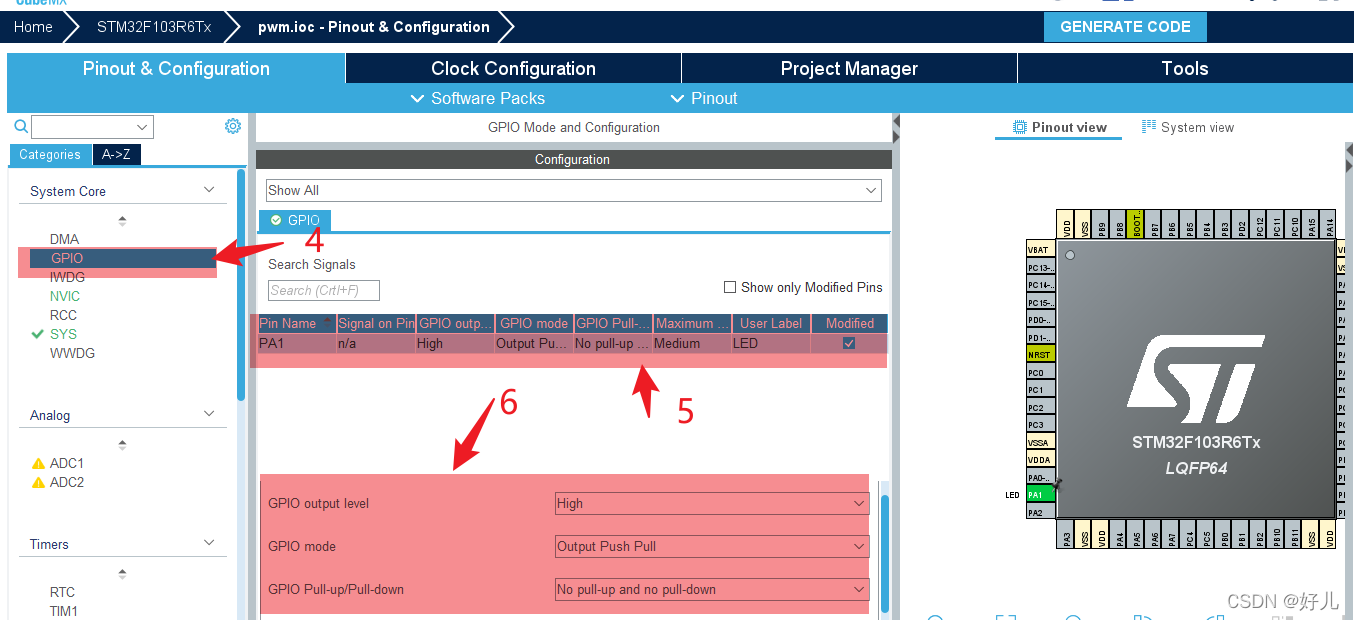
Task: Click in the Search Signals input field
Action: tap(324, 290)
